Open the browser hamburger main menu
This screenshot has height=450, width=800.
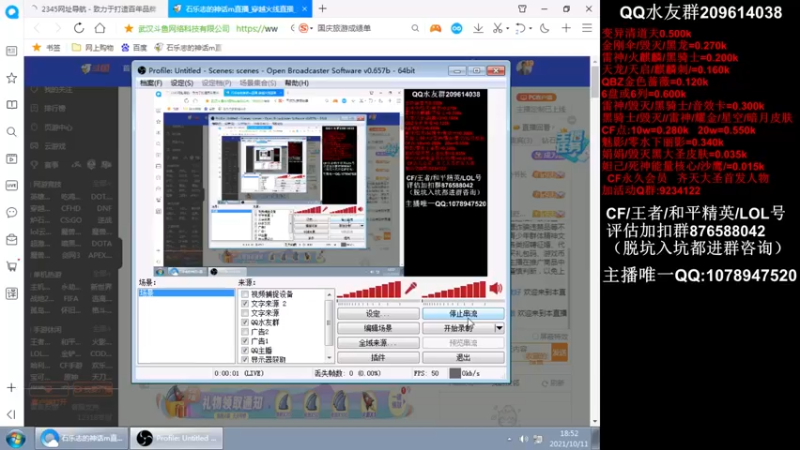[587, 28]
